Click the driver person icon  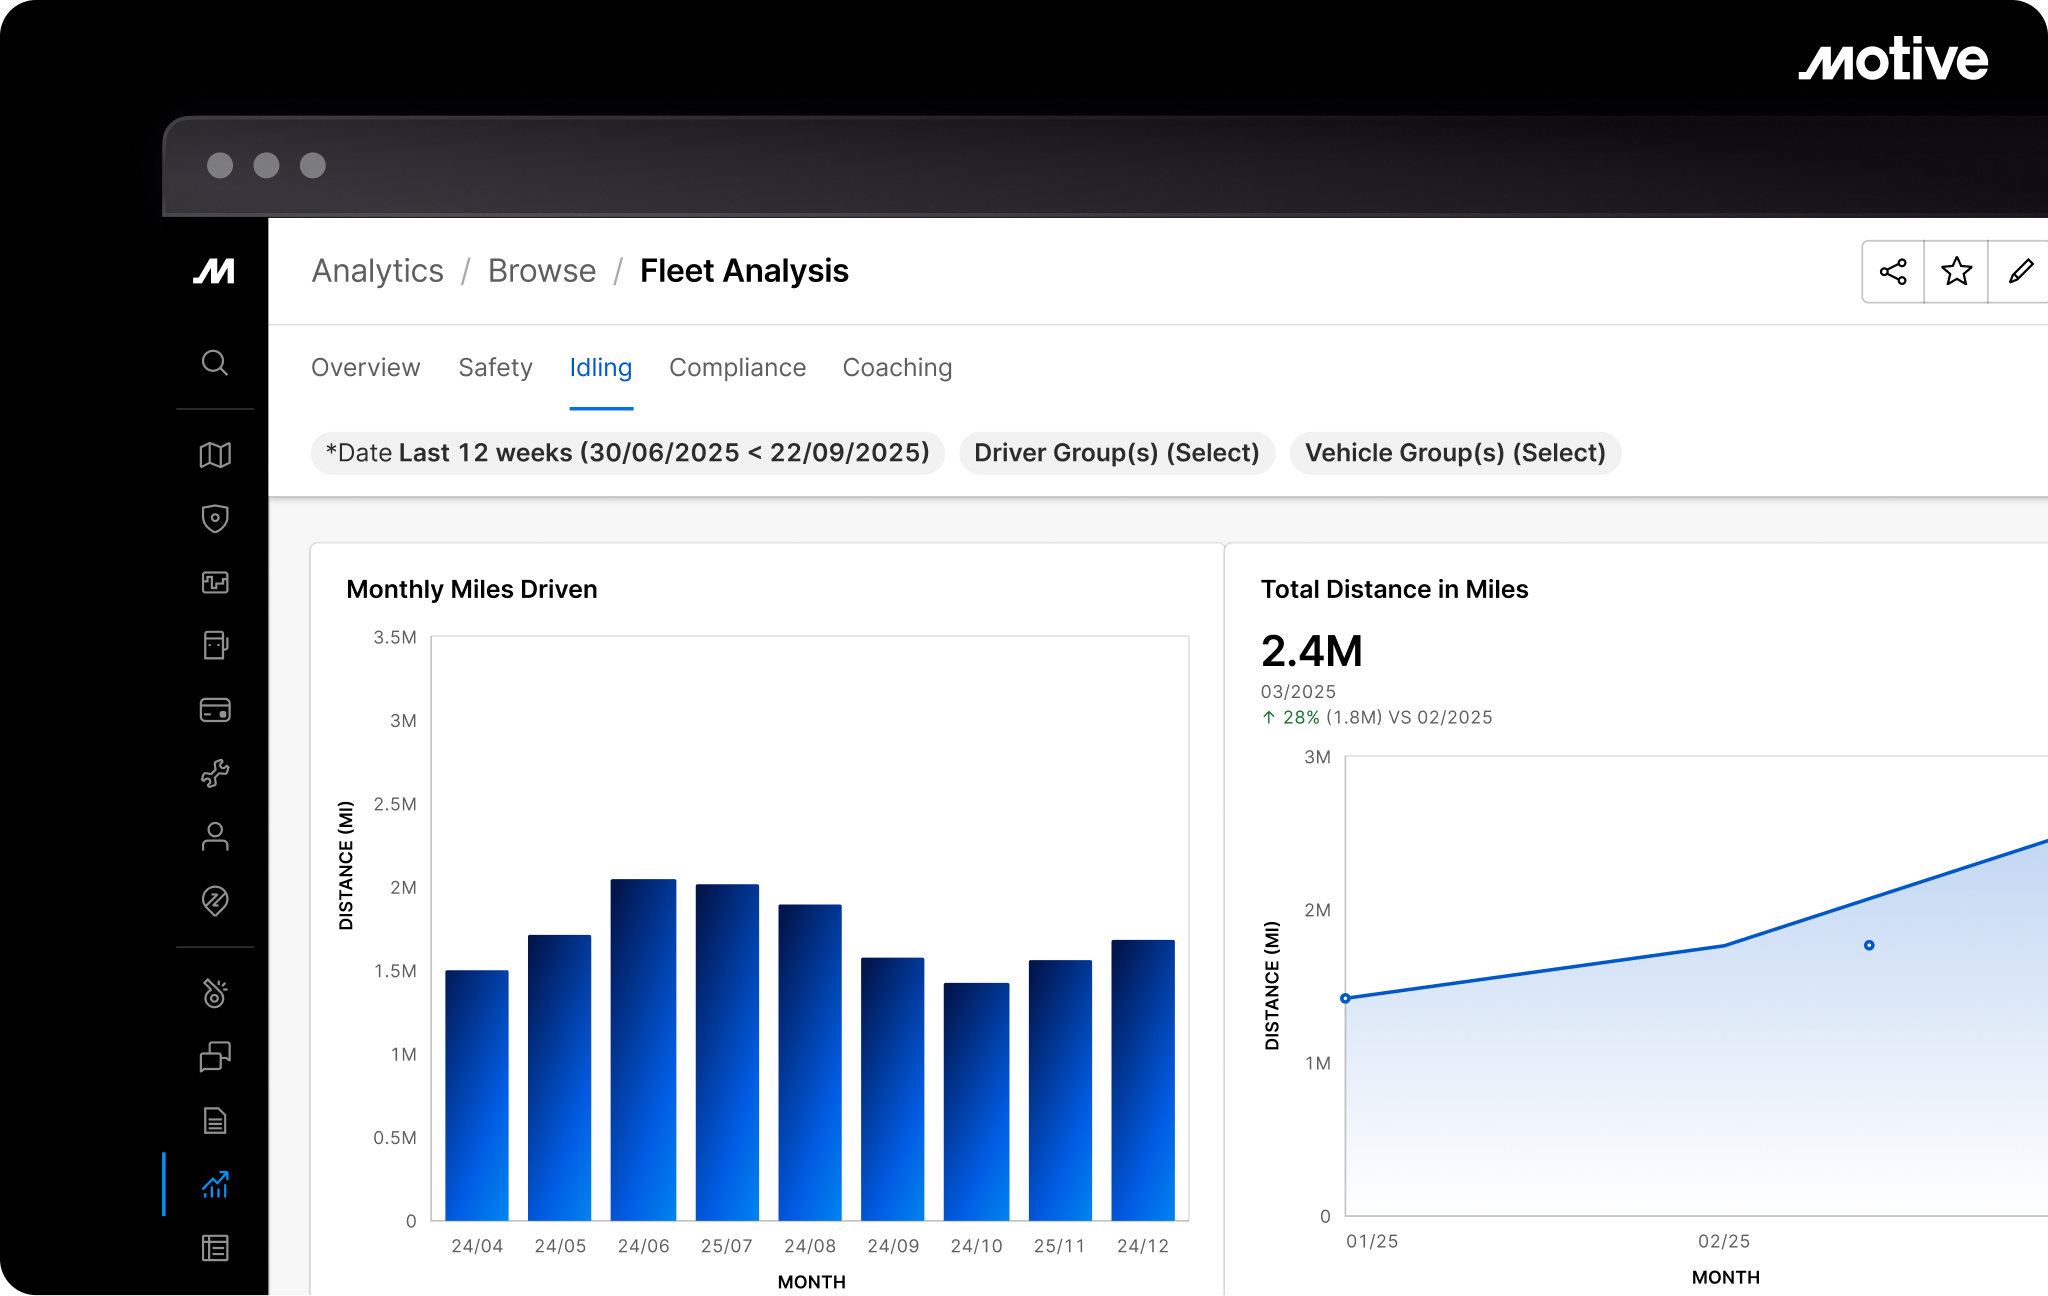[x=214, y=837]
